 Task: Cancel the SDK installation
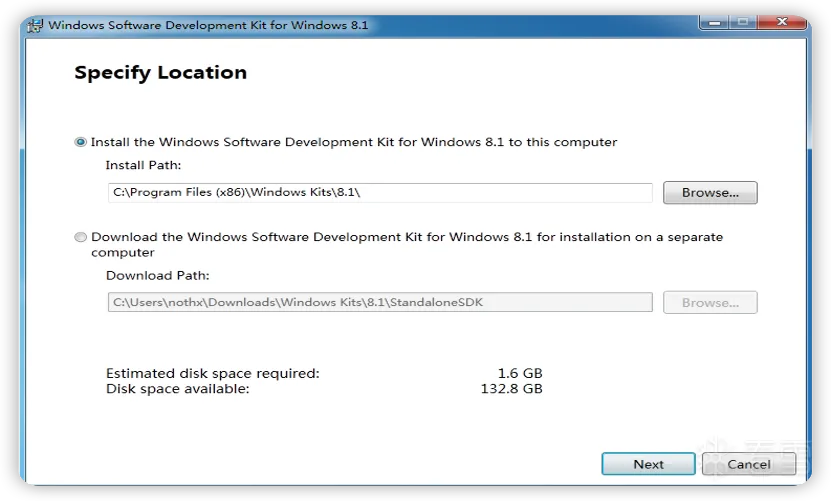pyautogui.click(x=749, y=464)
